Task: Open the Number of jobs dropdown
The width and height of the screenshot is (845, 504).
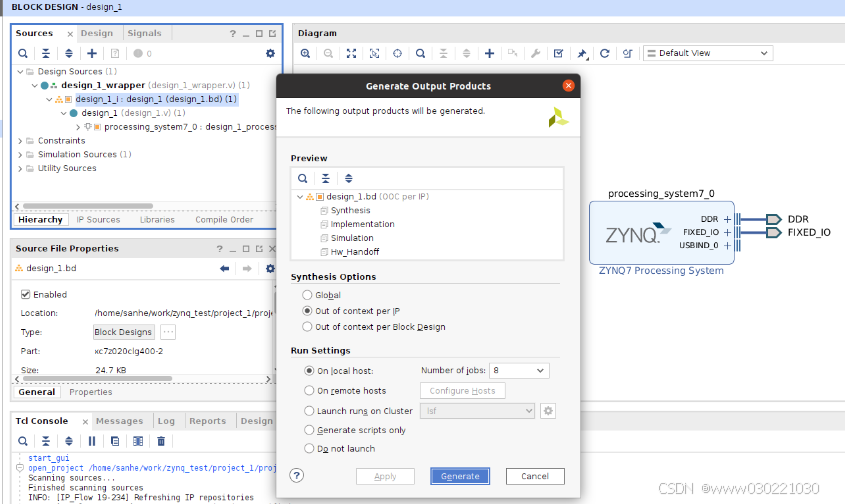Action: point(519,370)
